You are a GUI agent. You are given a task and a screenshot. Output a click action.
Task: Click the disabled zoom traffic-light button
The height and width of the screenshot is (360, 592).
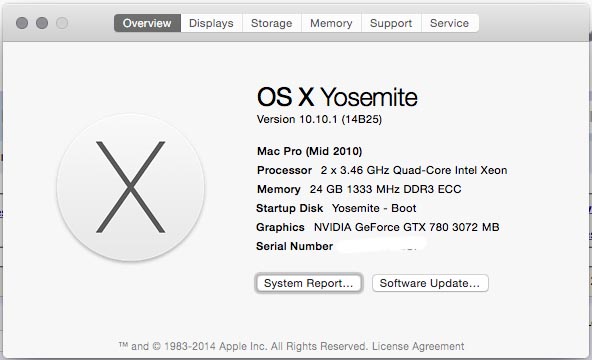[x=62, y=23]
